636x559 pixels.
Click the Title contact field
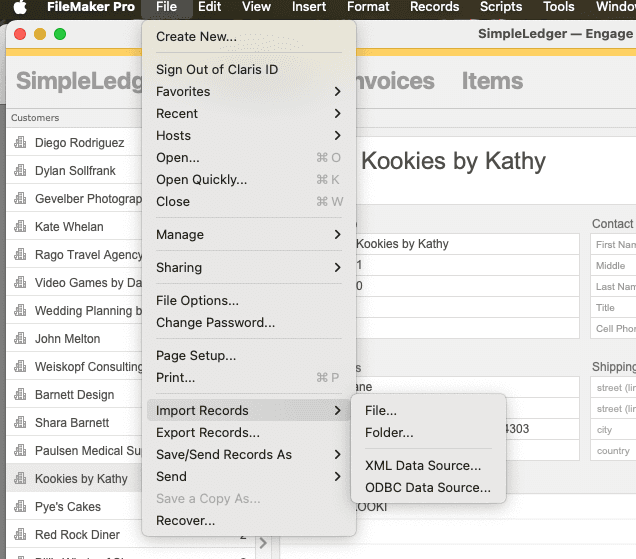coord(613,307)
